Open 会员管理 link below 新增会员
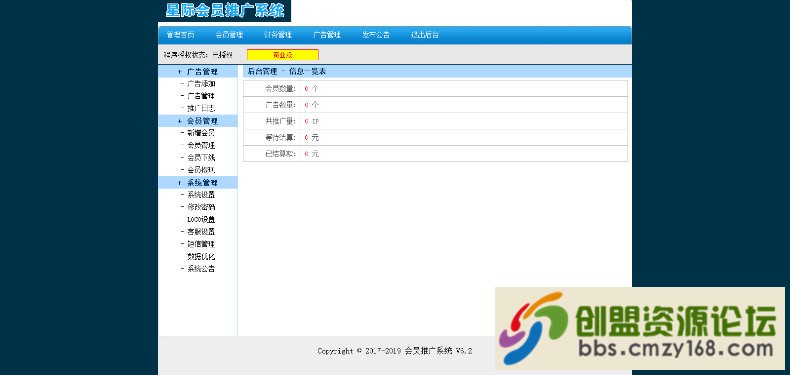This screenshot has height=375, width=790. click(201, 145)
